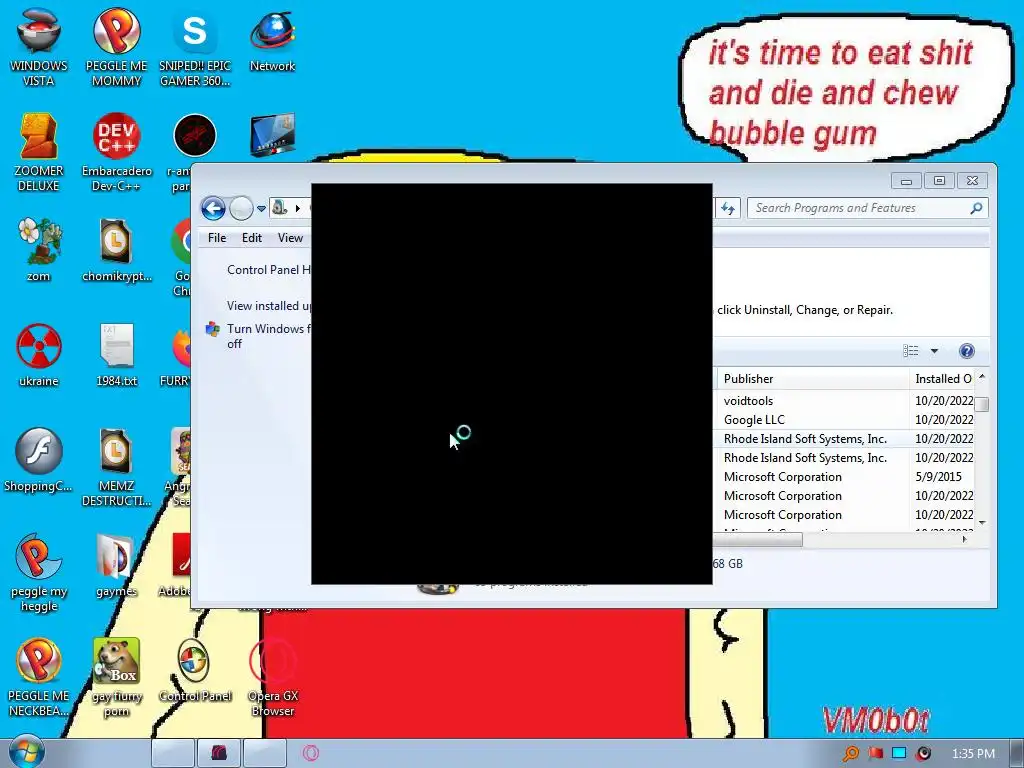This screenshot has height=768, width=1024.
Task: Open Control Panel Home link
Action: pos(268,270)
